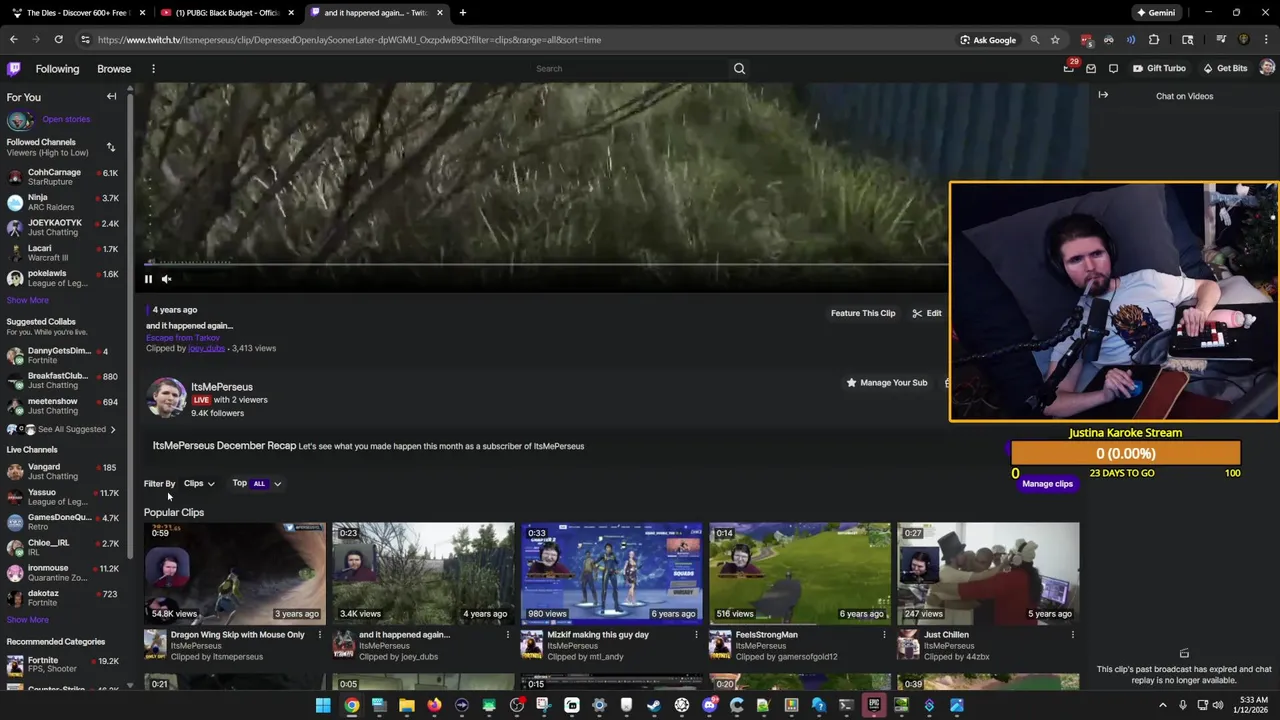Click Gift Turbo button
Screen dimensions: 1280x720
tap(1159, 69)
